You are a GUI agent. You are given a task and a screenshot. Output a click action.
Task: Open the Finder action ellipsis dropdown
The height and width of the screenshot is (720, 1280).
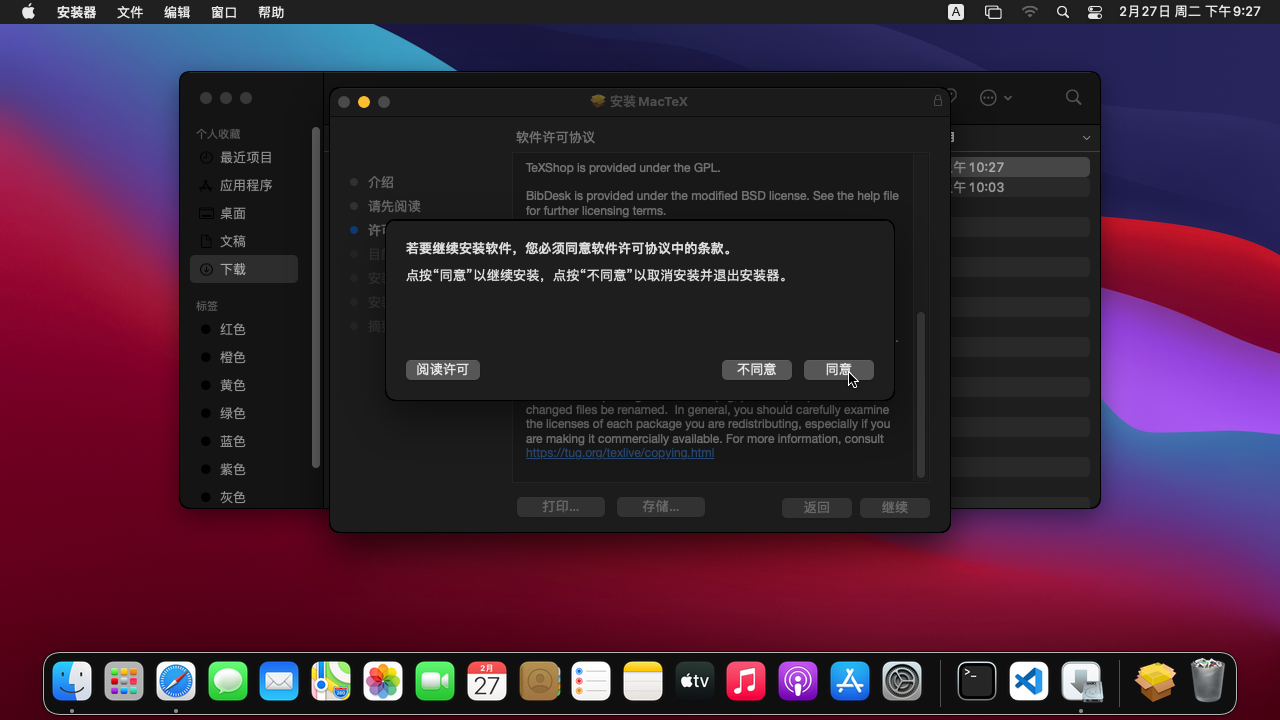coord(996,98)
